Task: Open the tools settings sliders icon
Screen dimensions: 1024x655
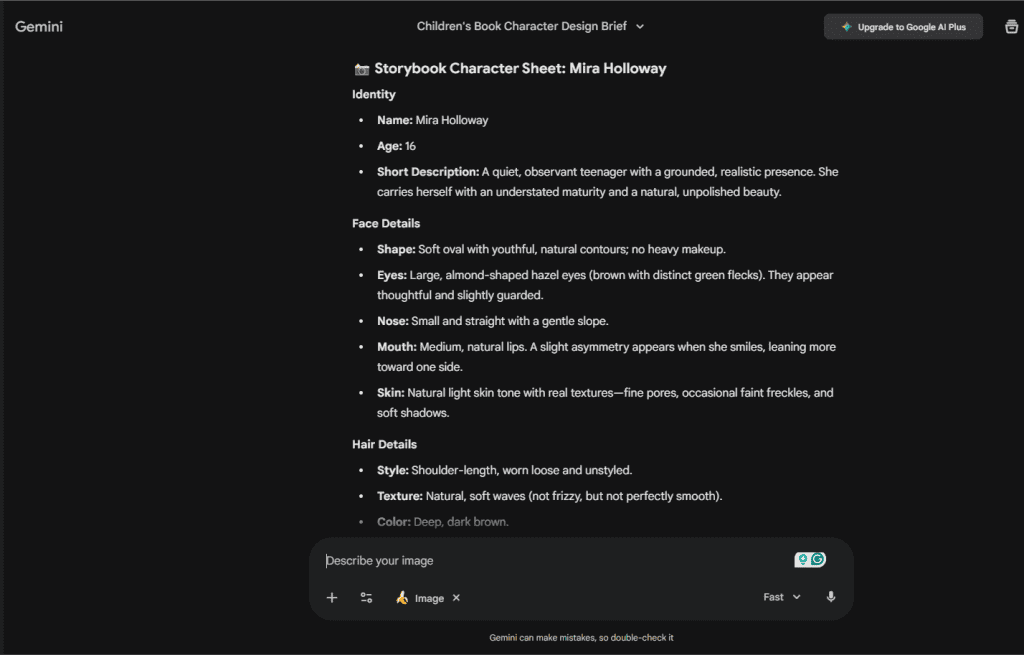Action: [x=366, y=598]
